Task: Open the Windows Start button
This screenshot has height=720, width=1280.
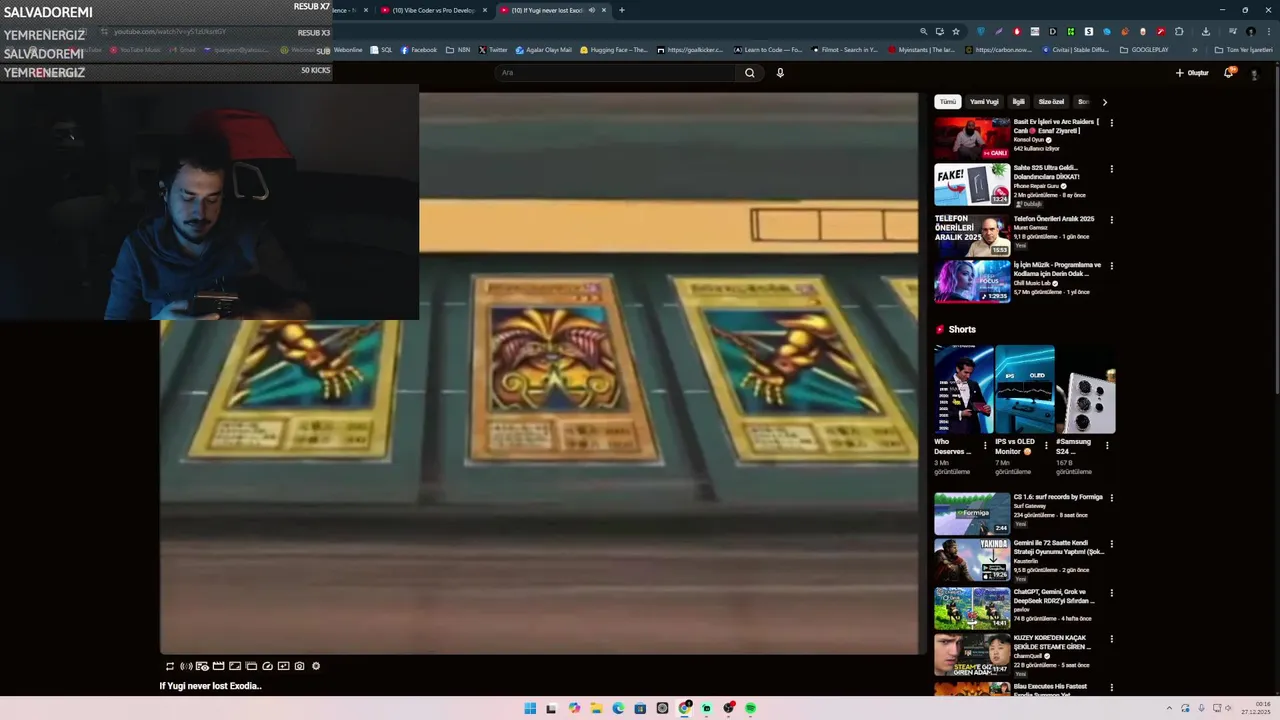Action: [530, 708]
